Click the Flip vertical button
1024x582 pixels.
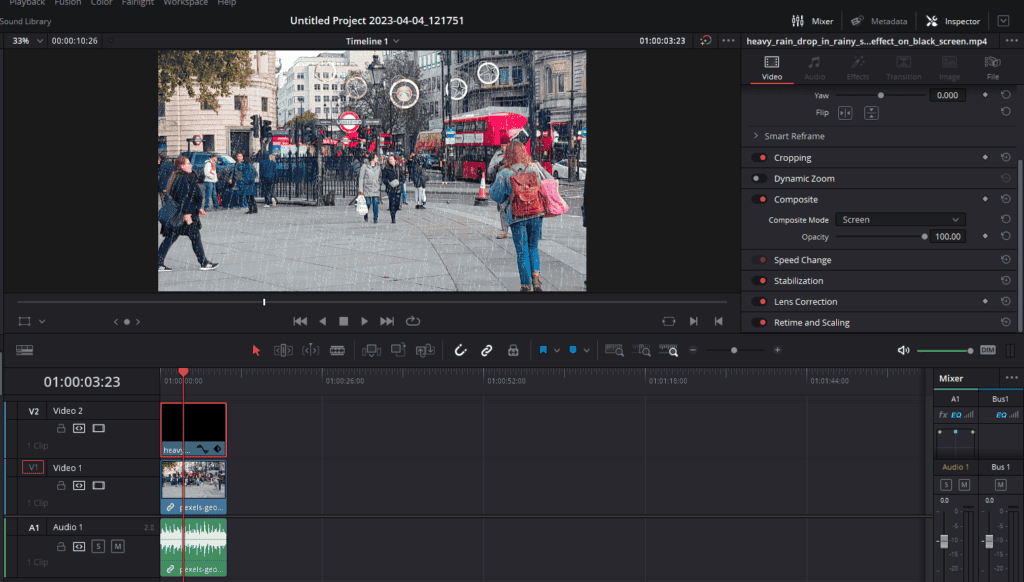pyautogui.click(x=871, y=113)
